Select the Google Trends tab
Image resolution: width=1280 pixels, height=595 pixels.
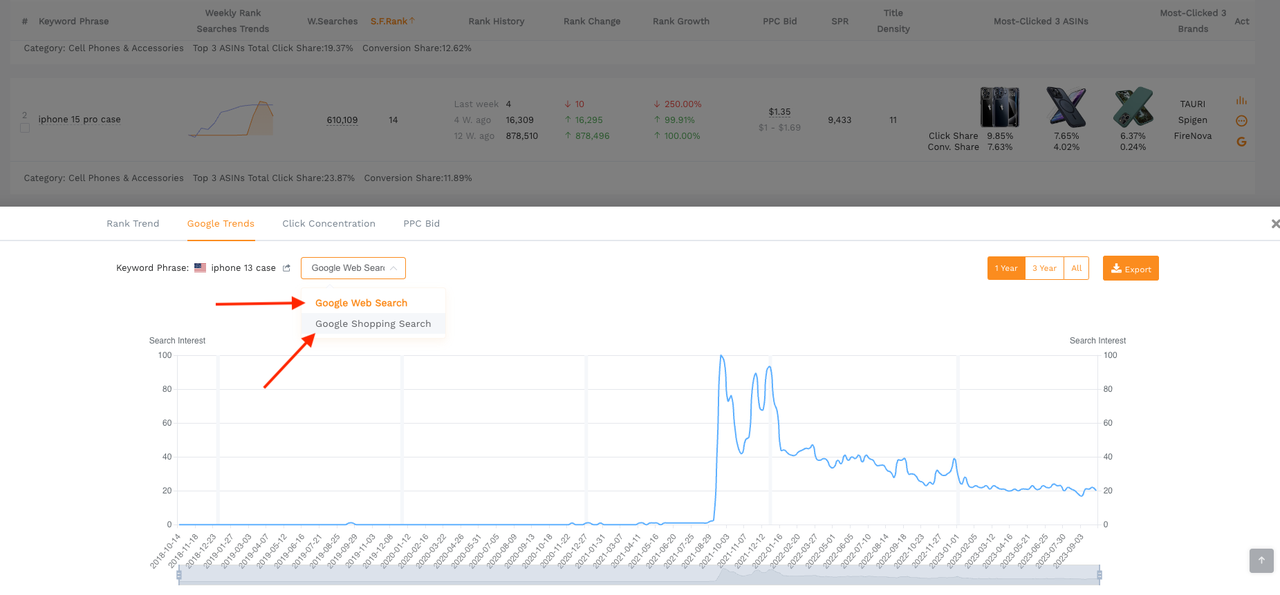tap(221, 224)
